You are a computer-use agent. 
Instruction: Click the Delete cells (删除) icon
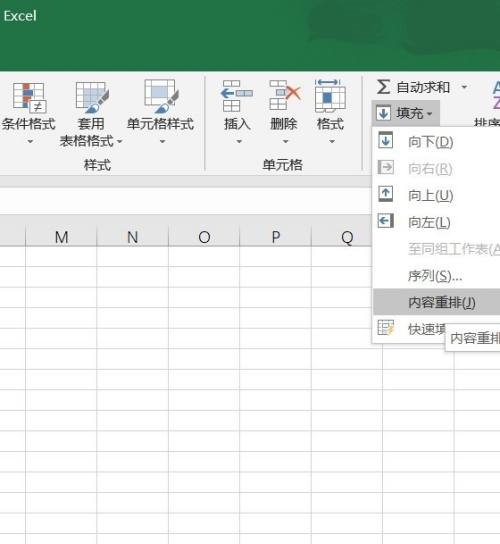pyautogui.click(x=285, y=95)
